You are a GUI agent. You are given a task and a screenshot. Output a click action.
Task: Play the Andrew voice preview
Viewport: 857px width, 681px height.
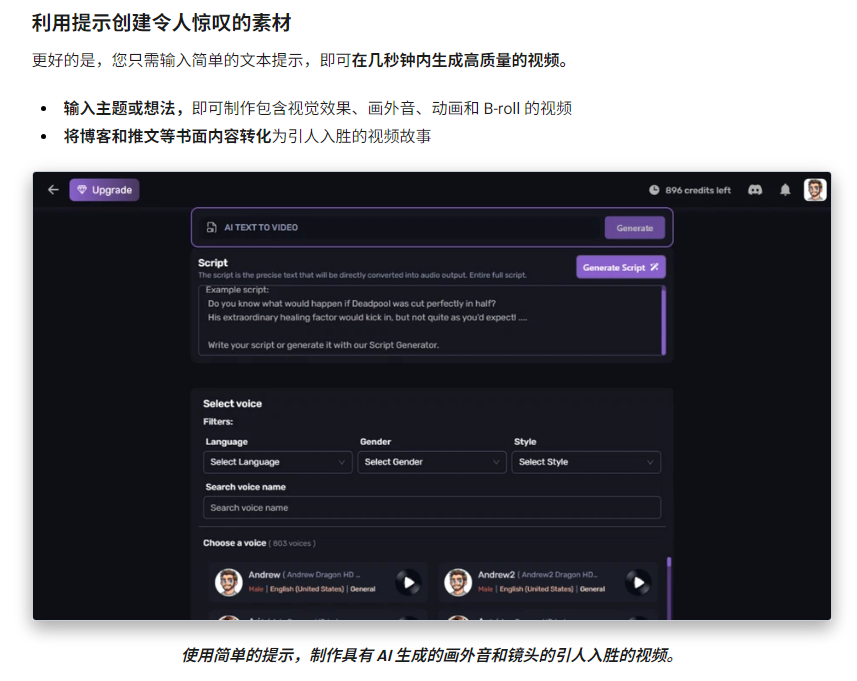407,582
